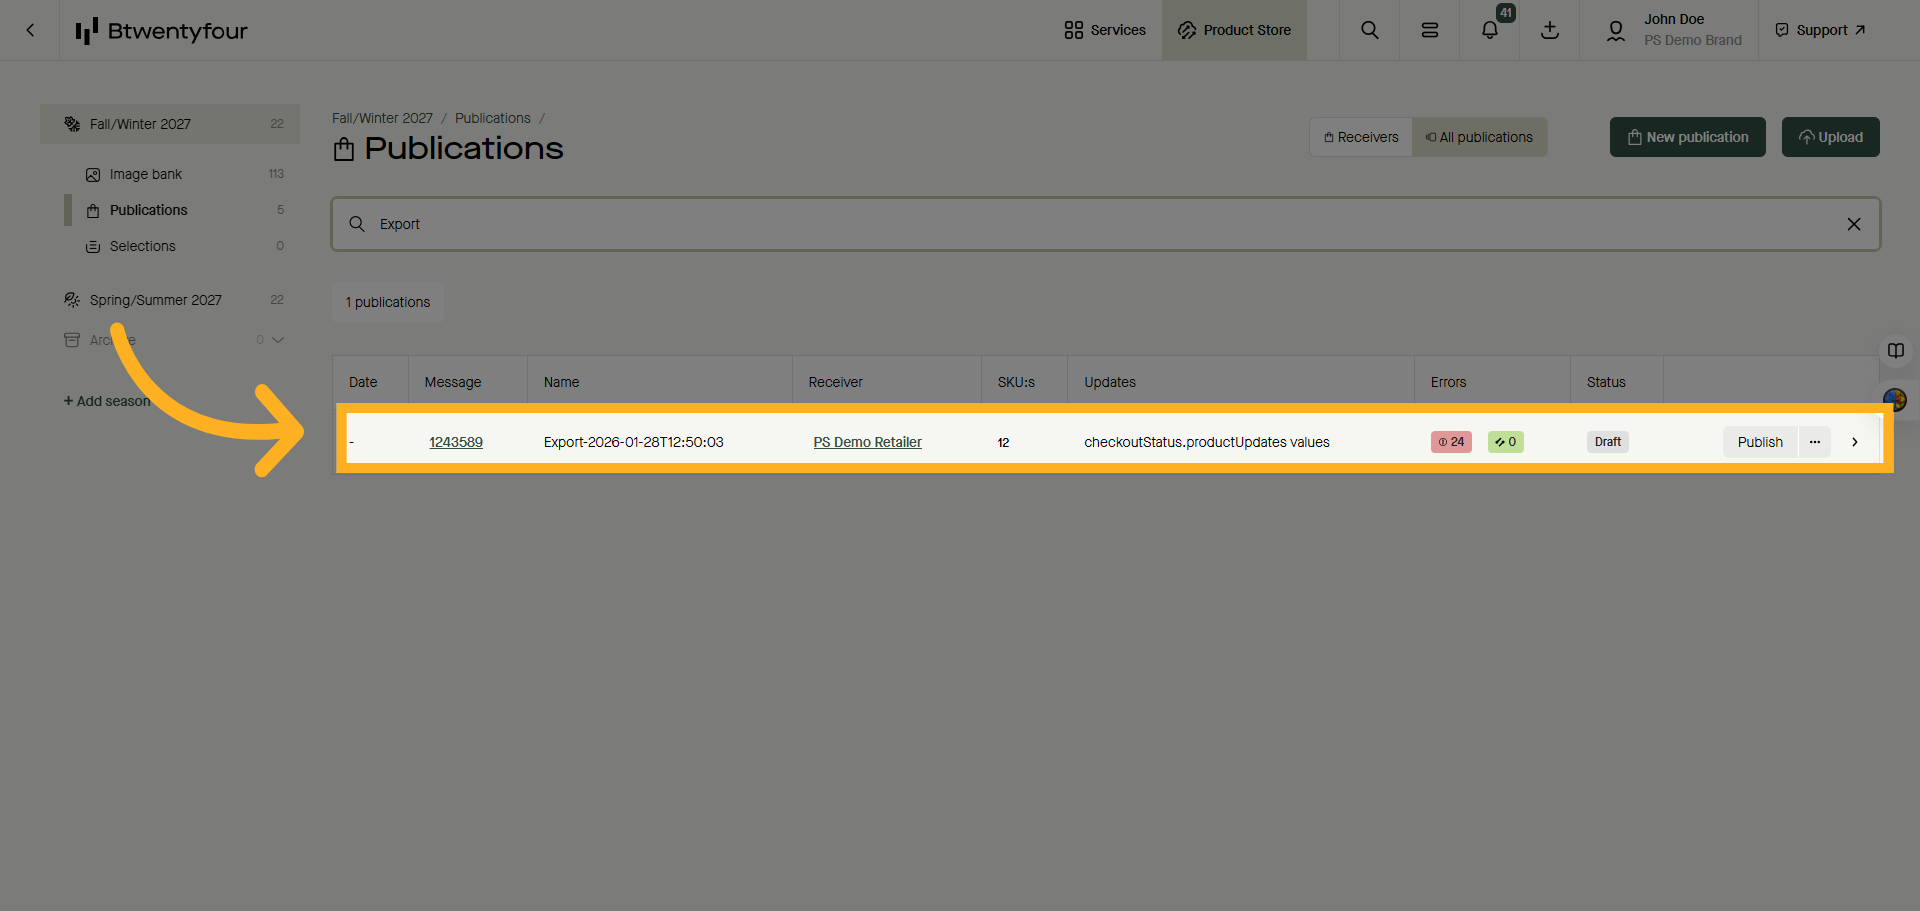Open notifications bell showing 41 alerts
The width and height of the screenshot is (1920, 911).
click(1489, 30)
